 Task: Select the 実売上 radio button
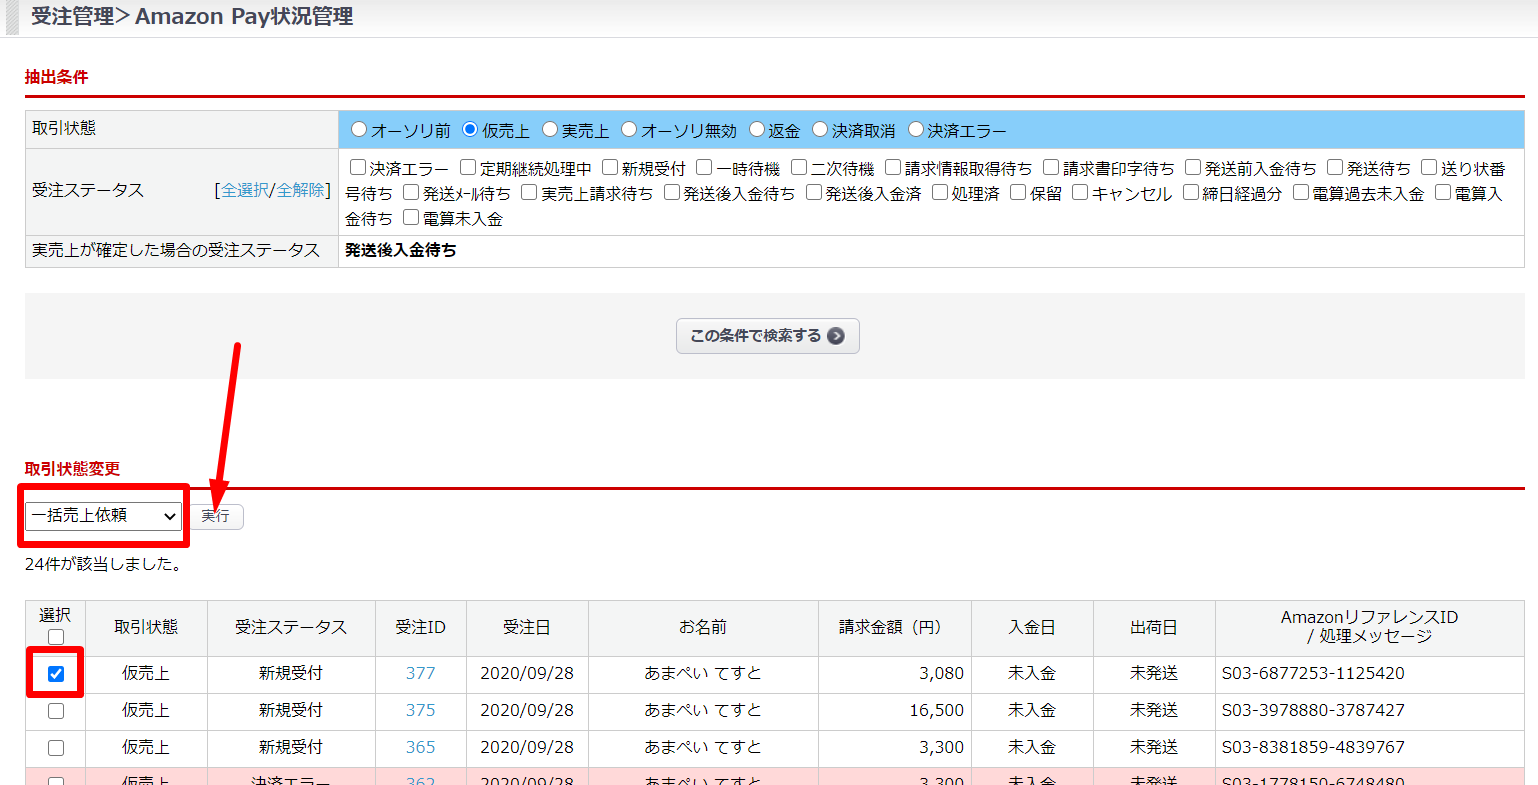pyautogui.click(x=550, y=130)
